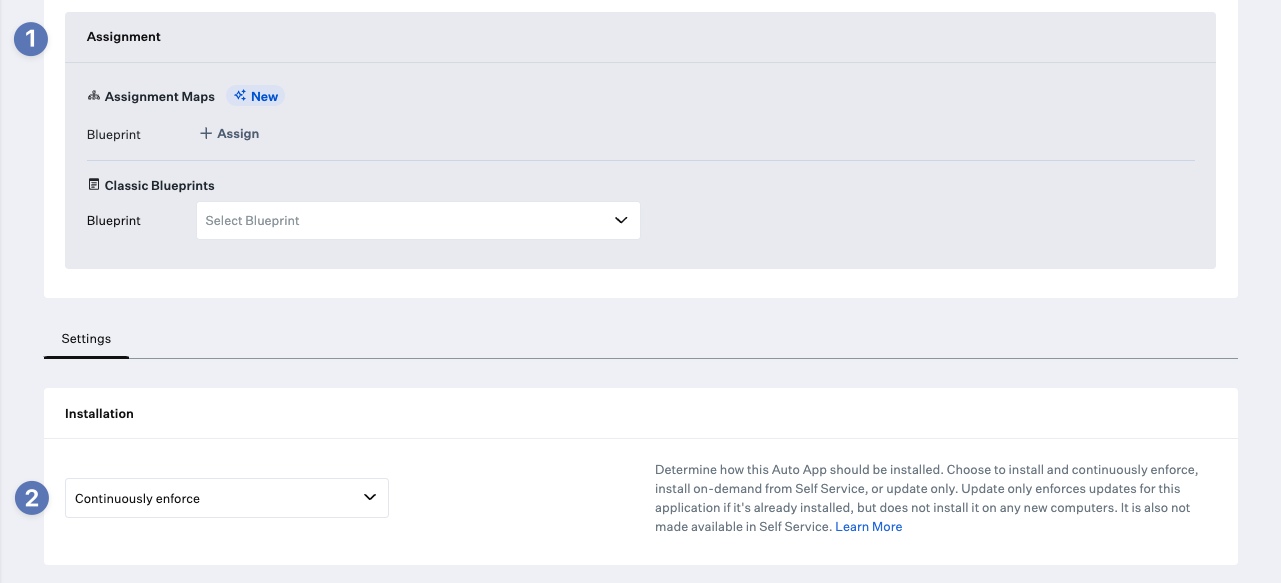Click the Installation section heading

pyautogui.click(x=99, y=413)
